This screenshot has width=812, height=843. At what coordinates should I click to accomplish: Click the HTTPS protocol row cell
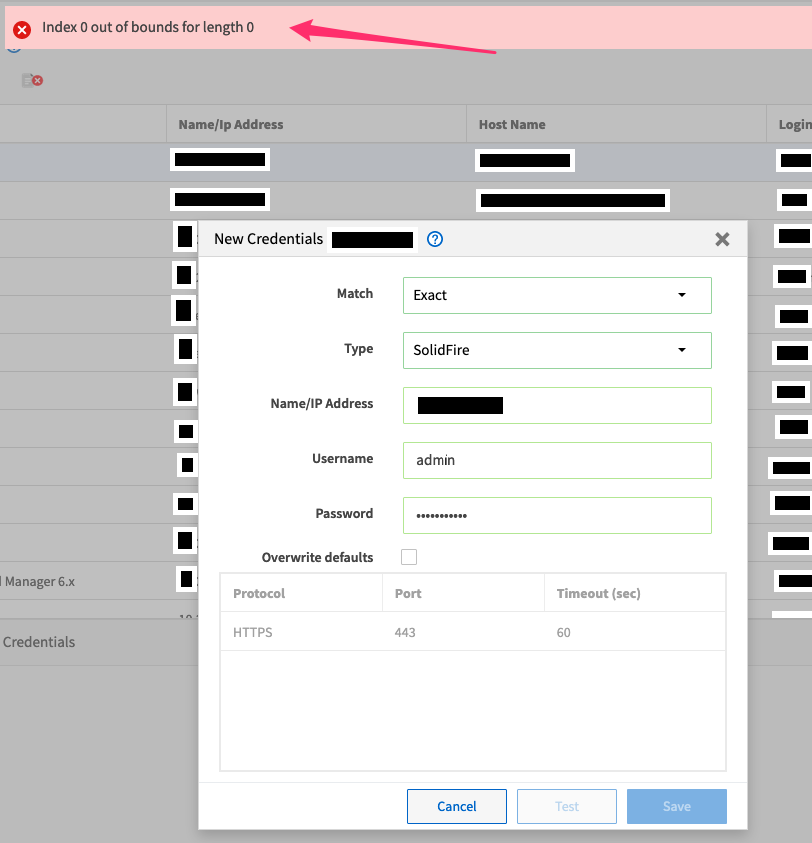[253, 633]
